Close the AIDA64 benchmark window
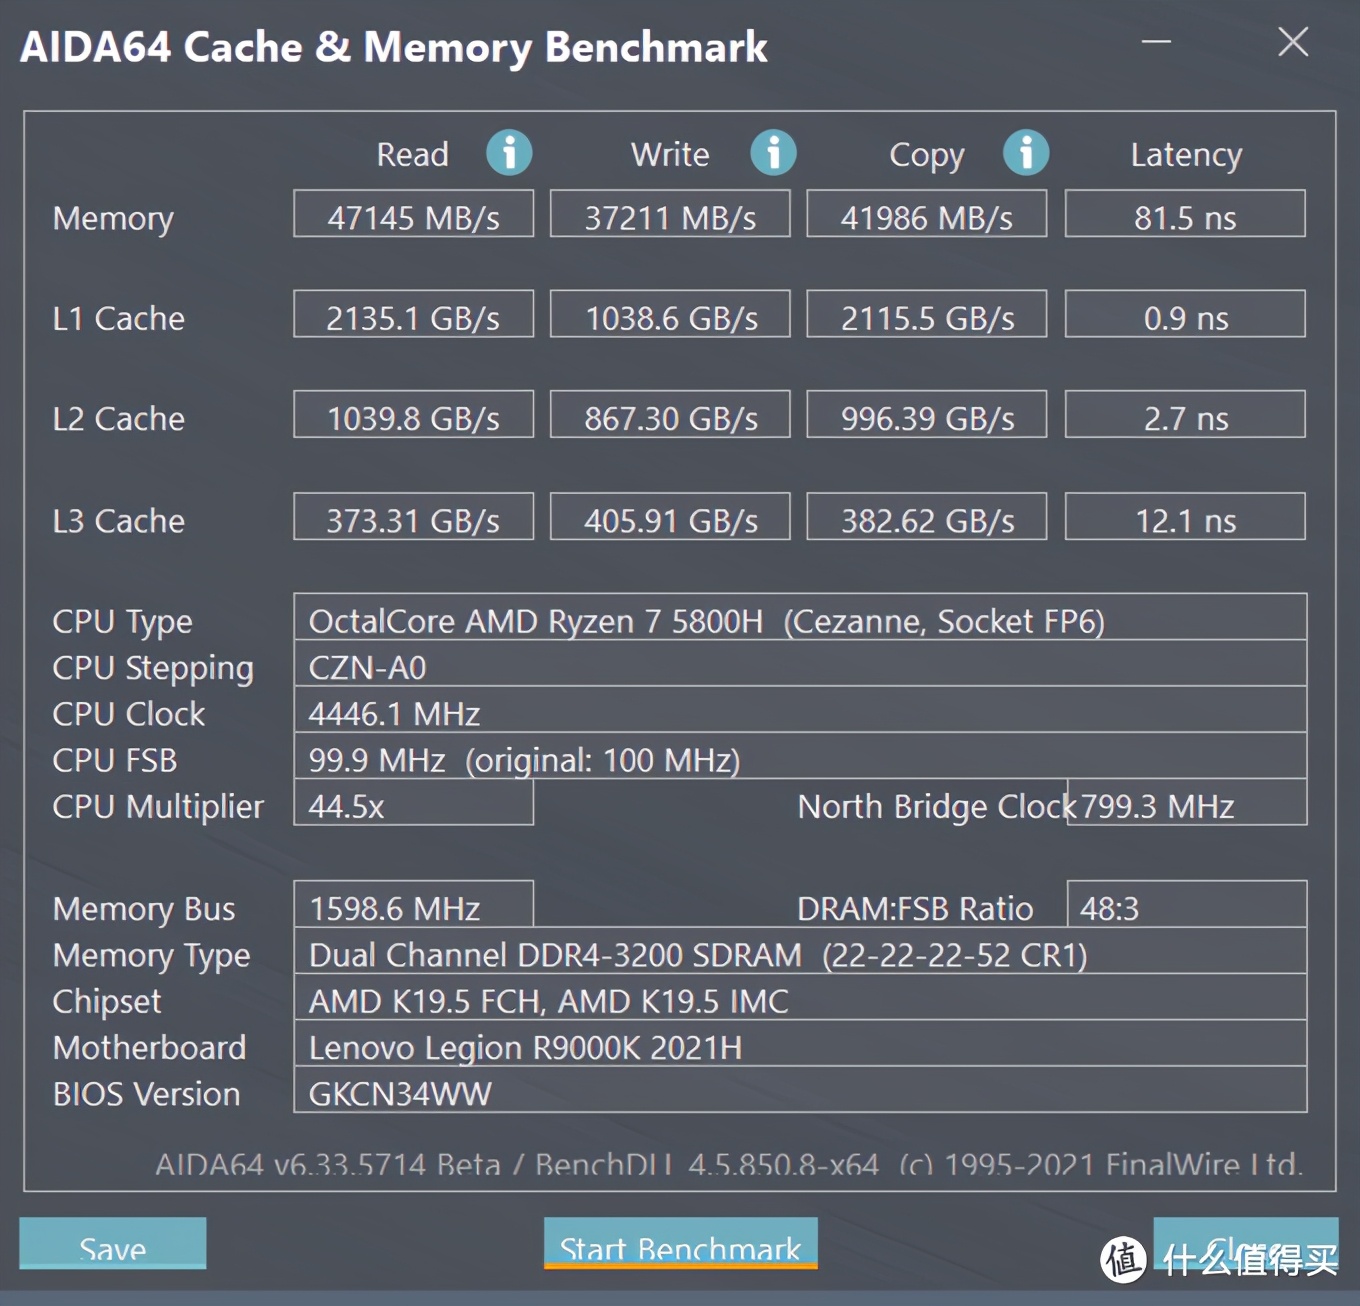Image resolution: width=1360 pixels, height=1306 pixels. (1293, 42)
